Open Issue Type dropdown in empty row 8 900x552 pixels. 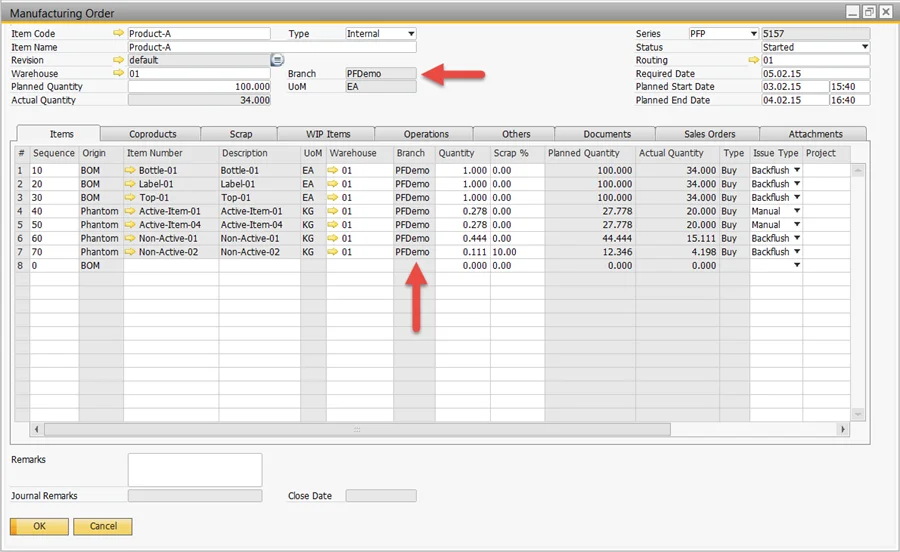pos(797,265)
